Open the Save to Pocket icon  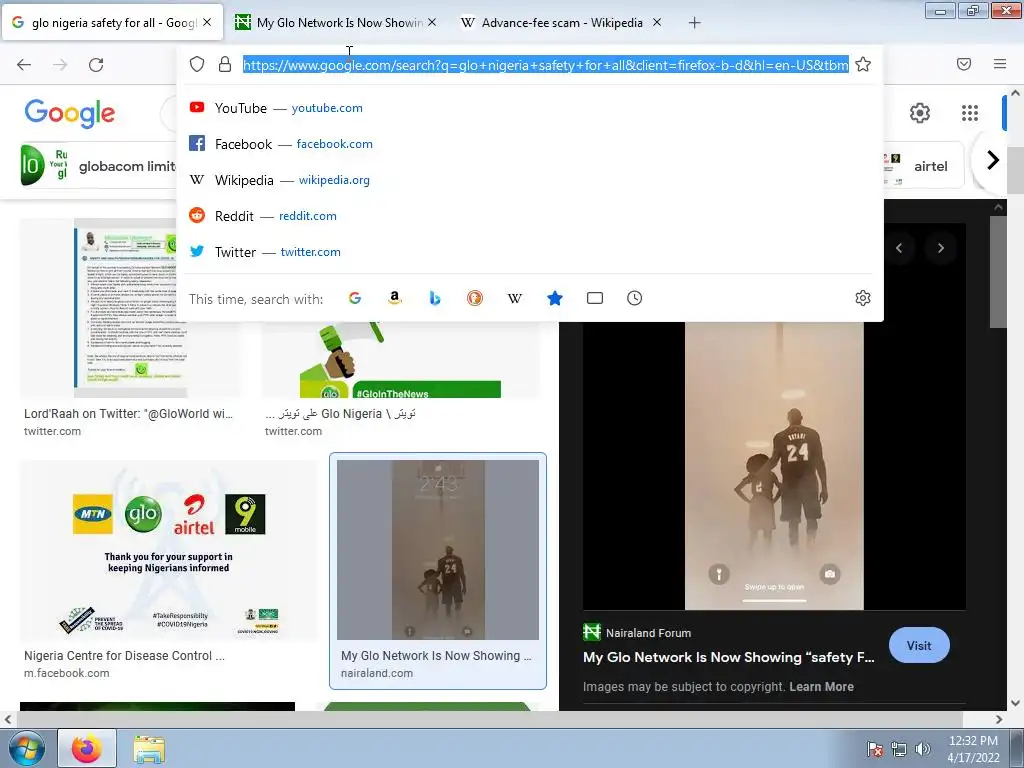[964, 64]
